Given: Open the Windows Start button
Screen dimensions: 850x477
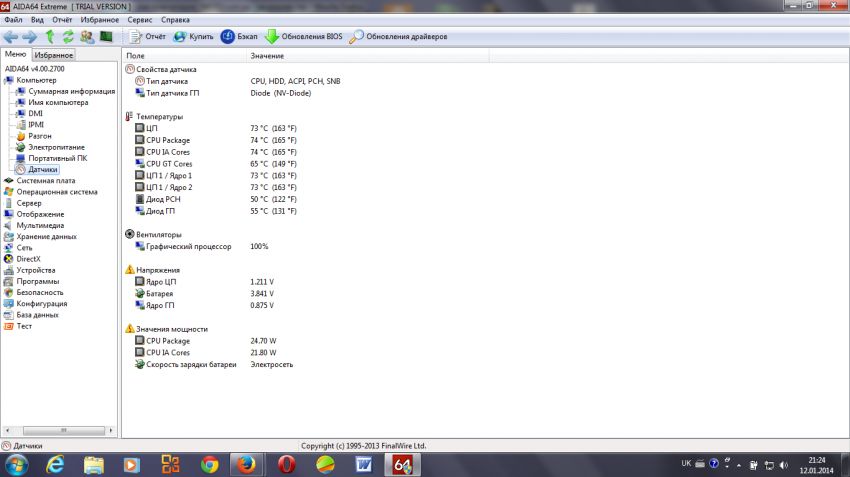Looking at the screenshot, I should 16,465.
